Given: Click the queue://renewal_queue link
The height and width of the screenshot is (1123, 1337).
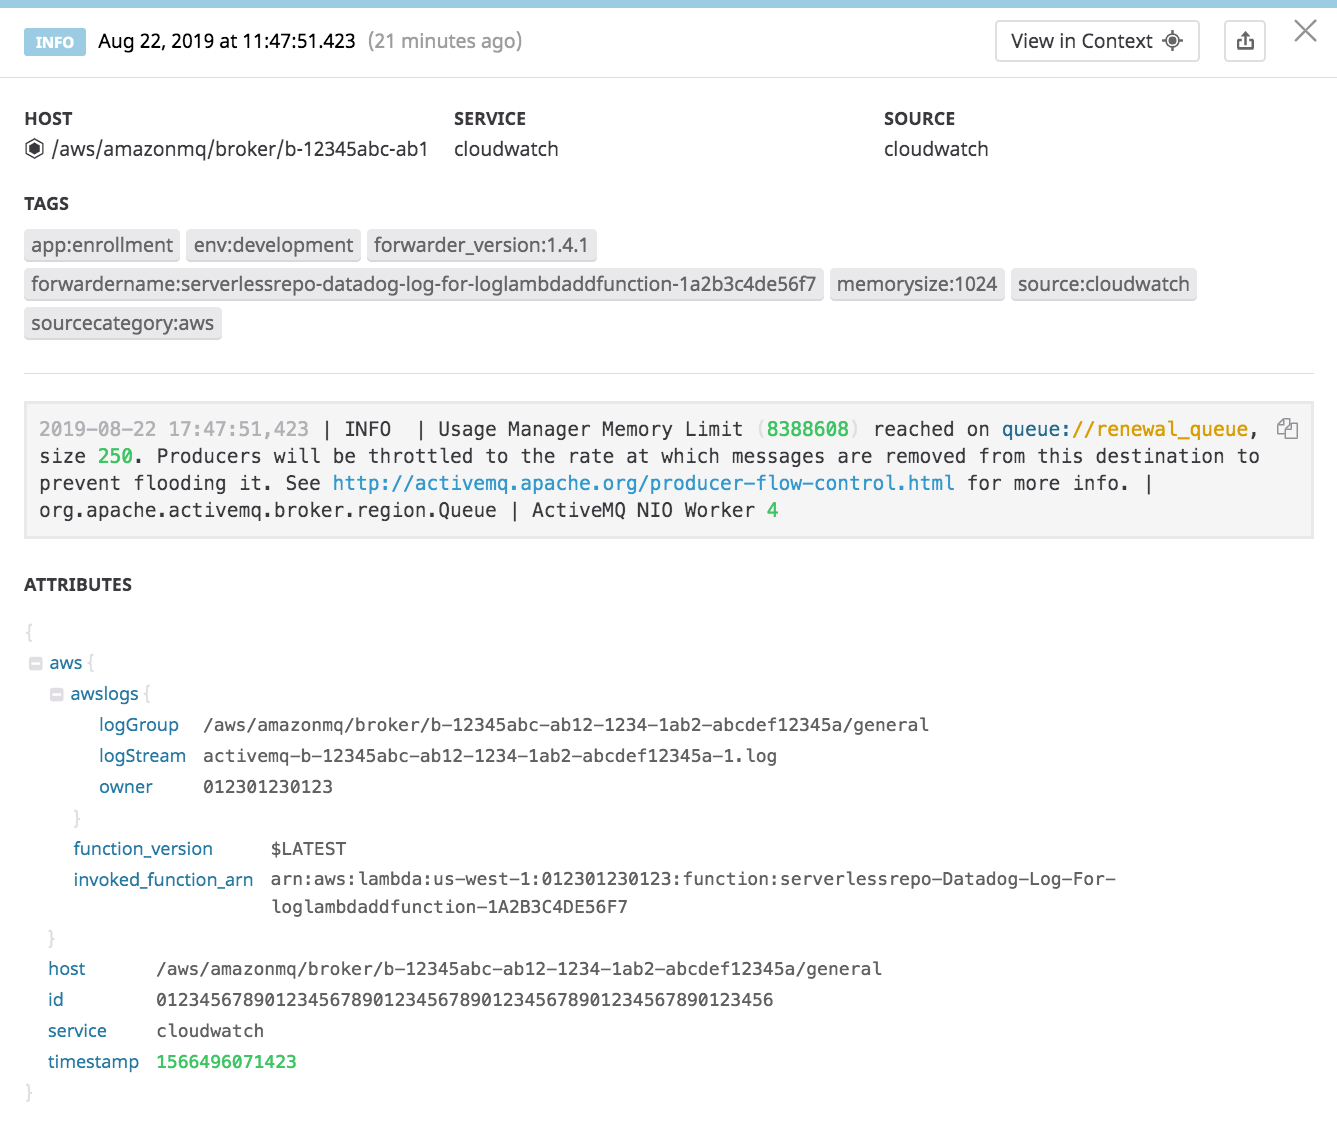Looking at the screenshot, I should tap(1124, 428).
